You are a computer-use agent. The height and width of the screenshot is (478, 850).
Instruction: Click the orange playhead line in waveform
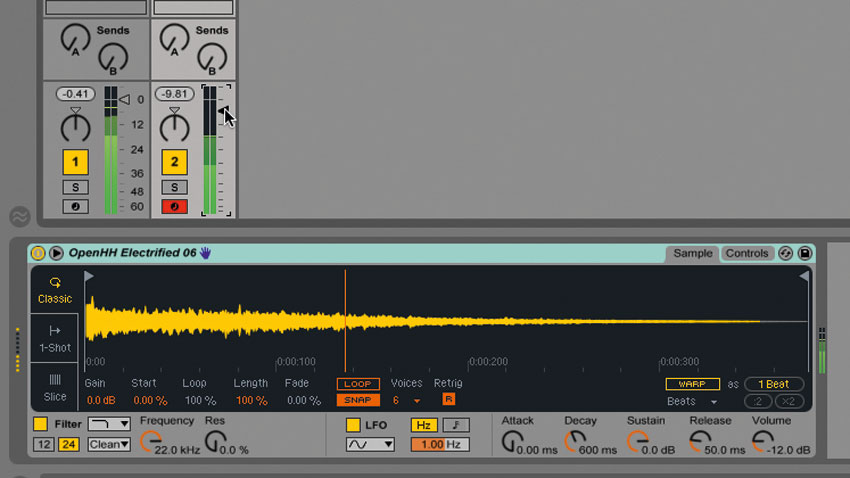point(345,321)
